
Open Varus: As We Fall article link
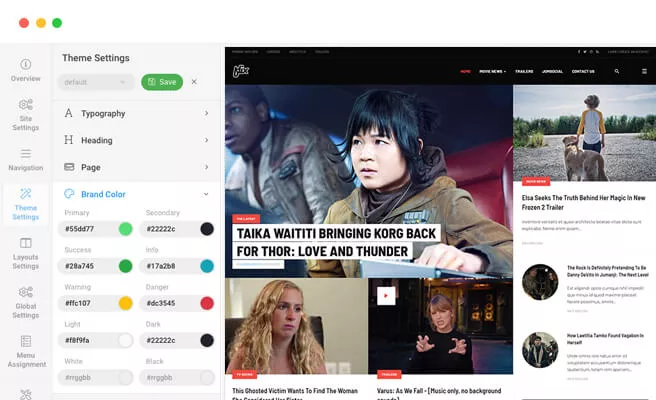click(439, 393)
